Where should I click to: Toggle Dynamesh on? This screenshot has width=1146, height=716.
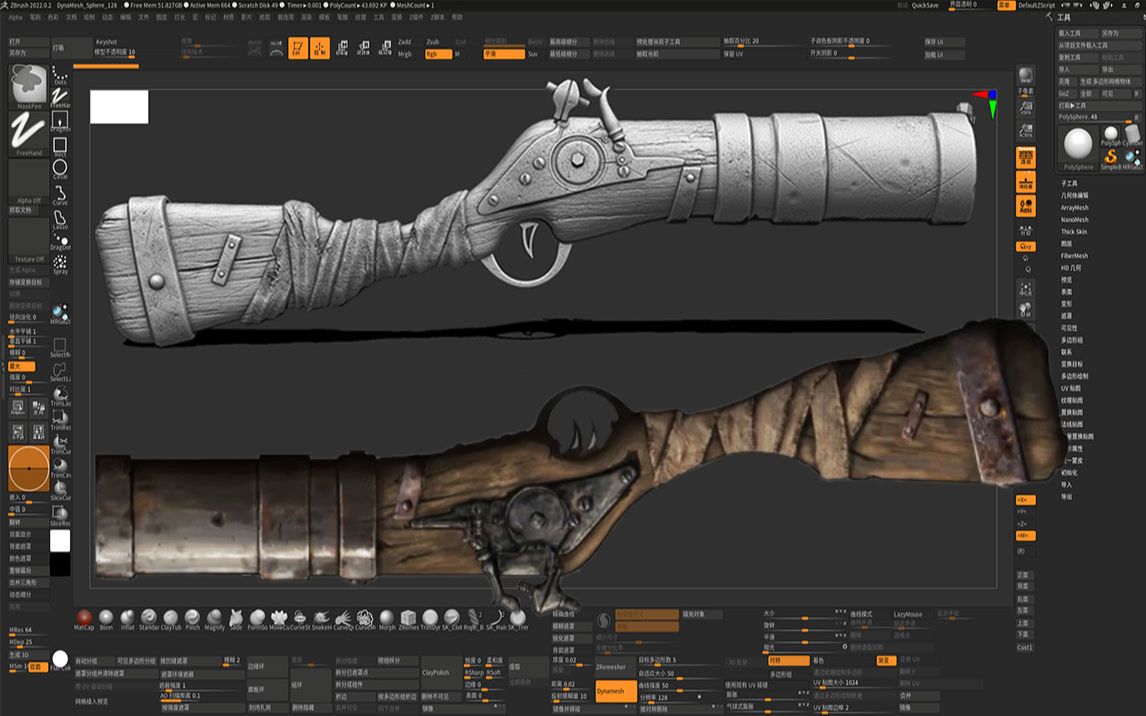pos(614,690)
